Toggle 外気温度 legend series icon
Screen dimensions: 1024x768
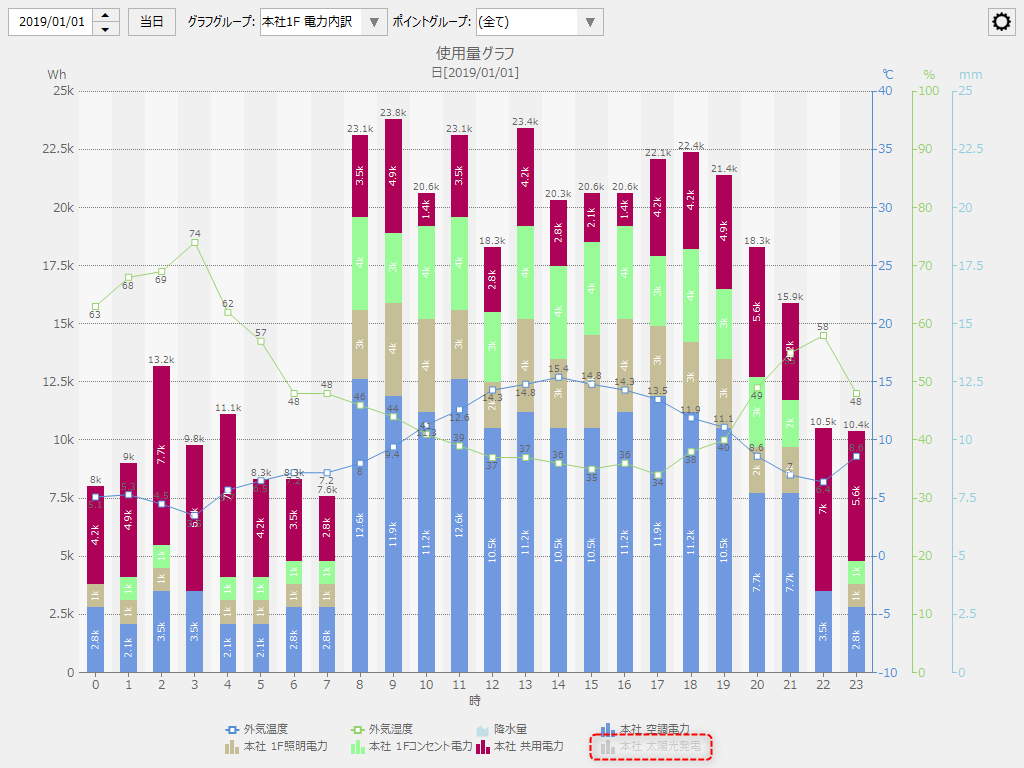233,729
